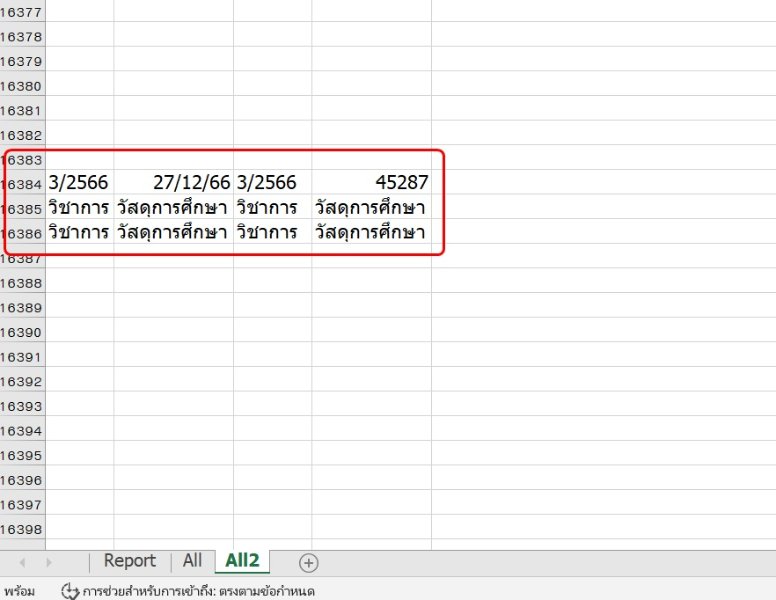Click the sheet tab scroll-right arrow

pyautogui.click(x=50, y=563)
